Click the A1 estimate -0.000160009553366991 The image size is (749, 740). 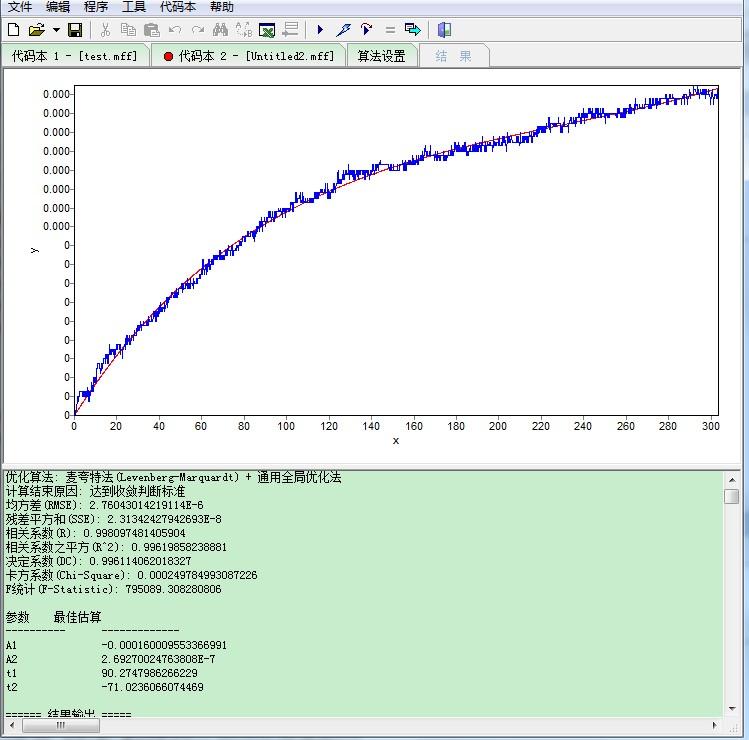pyautogui.click(x=164, y=645)
